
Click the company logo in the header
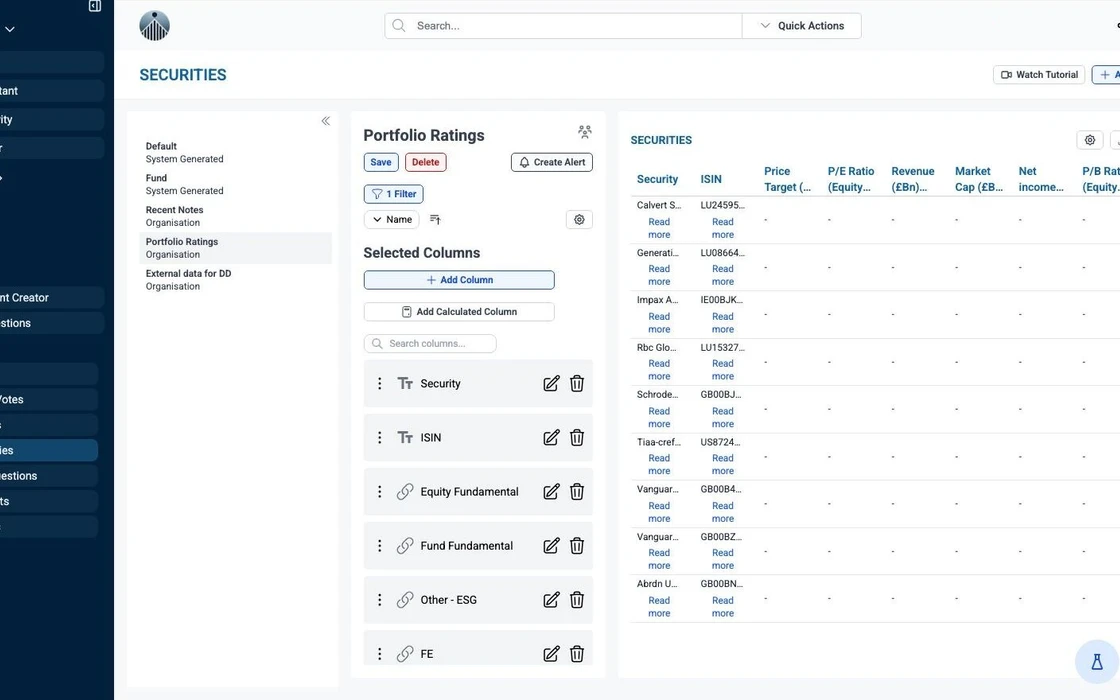point(154,26)
